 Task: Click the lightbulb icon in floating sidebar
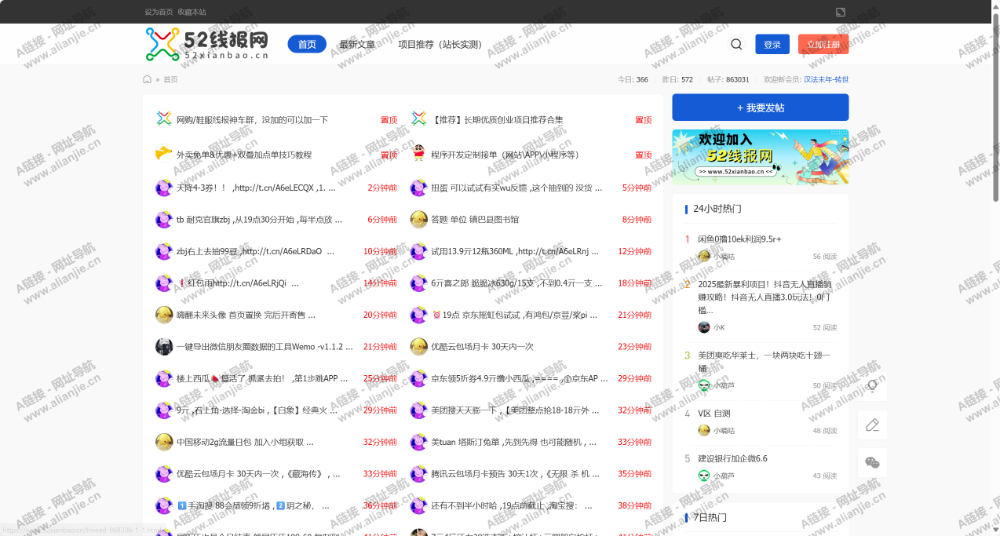point(872,386)
